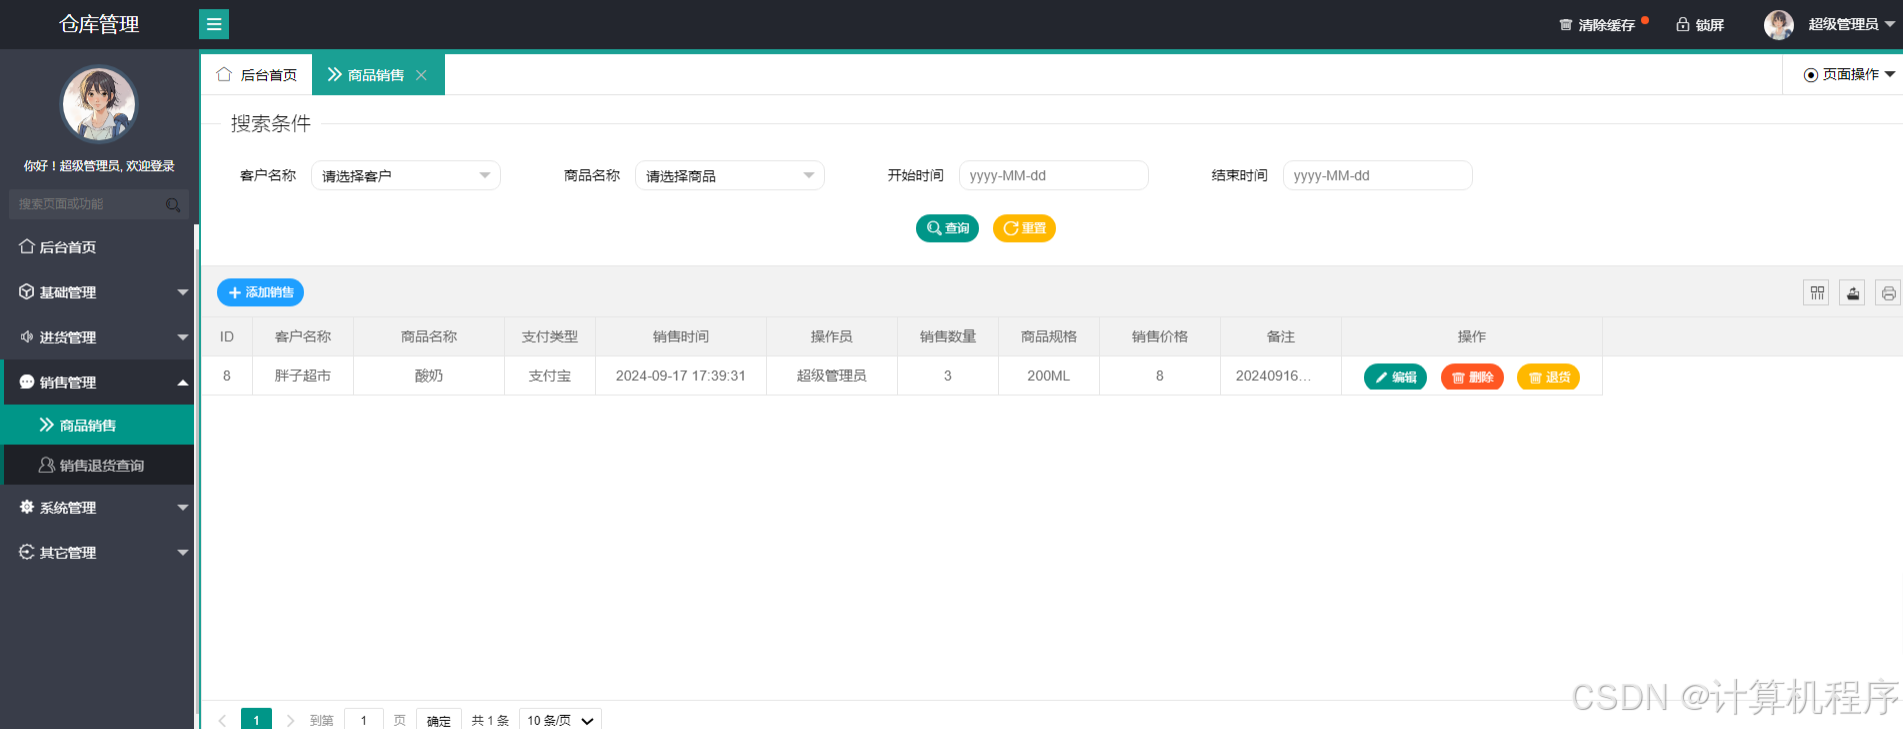Click the lock screen padlock icon
This screenshot has width=1903, height=729.
coord(1683,25)
